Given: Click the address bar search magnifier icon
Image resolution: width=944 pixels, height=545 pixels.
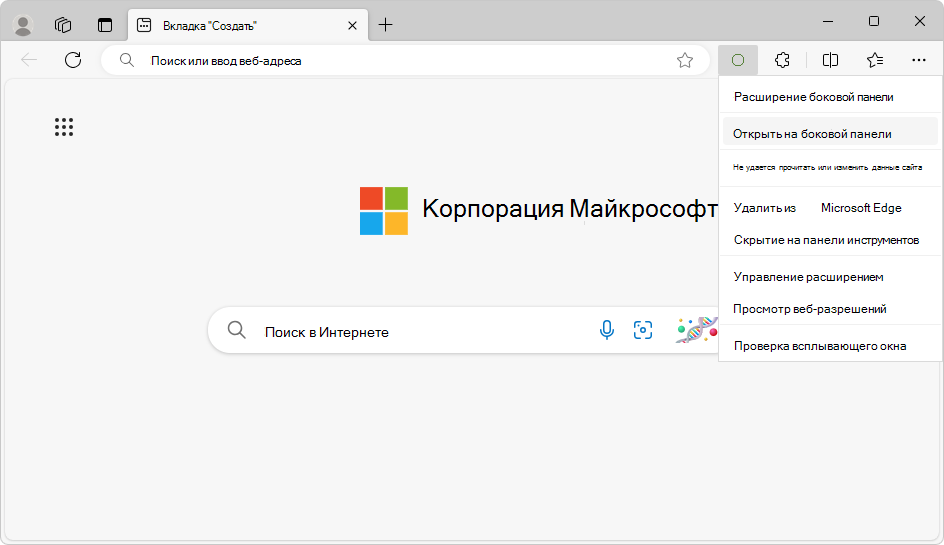Looking at the screenshot, I should coord(126,60).
